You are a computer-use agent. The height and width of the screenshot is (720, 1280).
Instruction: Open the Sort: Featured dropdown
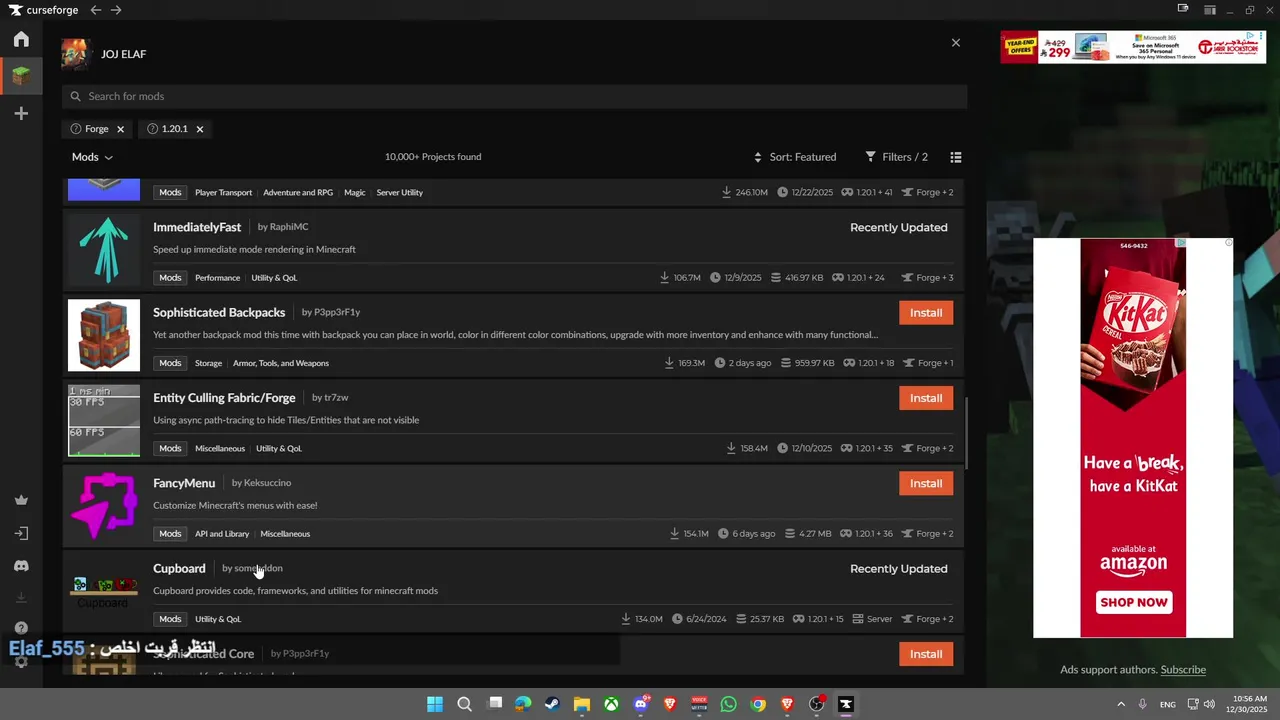795,157
